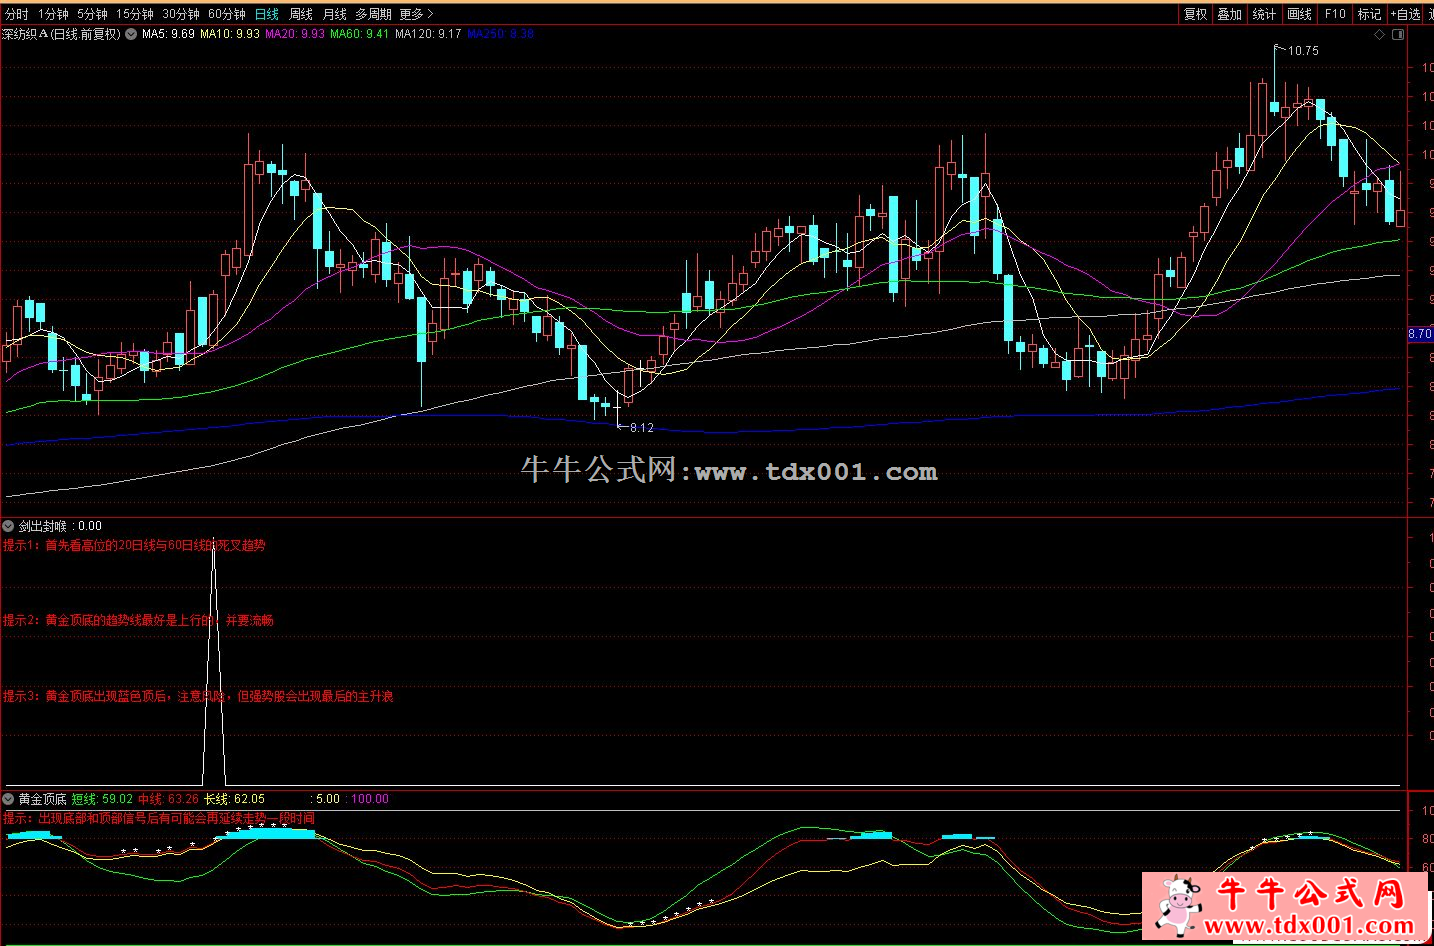Click the 8.70 price tag on axis
Image resolution: width=1434 pixels, height=946 pixels.
1419,334
